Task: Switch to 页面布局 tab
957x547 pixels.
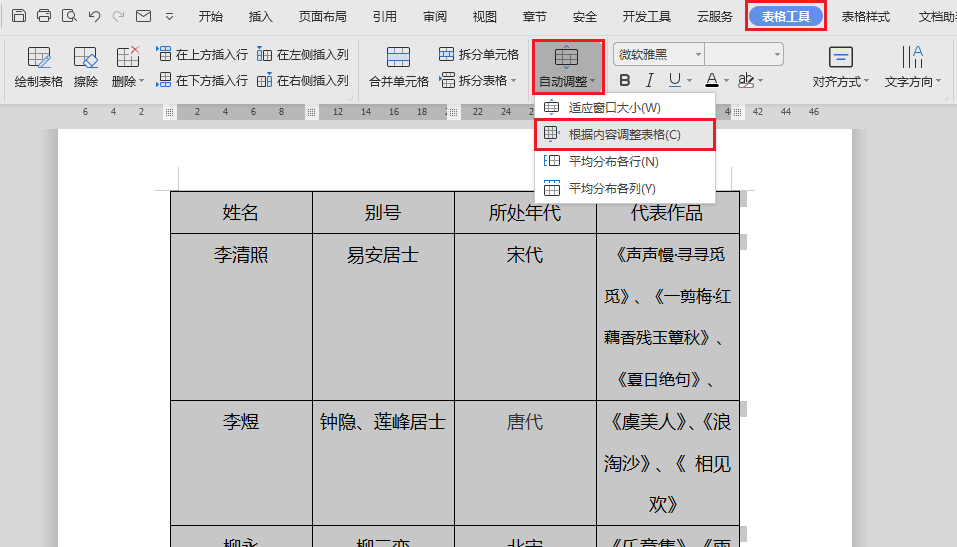Action: coord(322,16)
